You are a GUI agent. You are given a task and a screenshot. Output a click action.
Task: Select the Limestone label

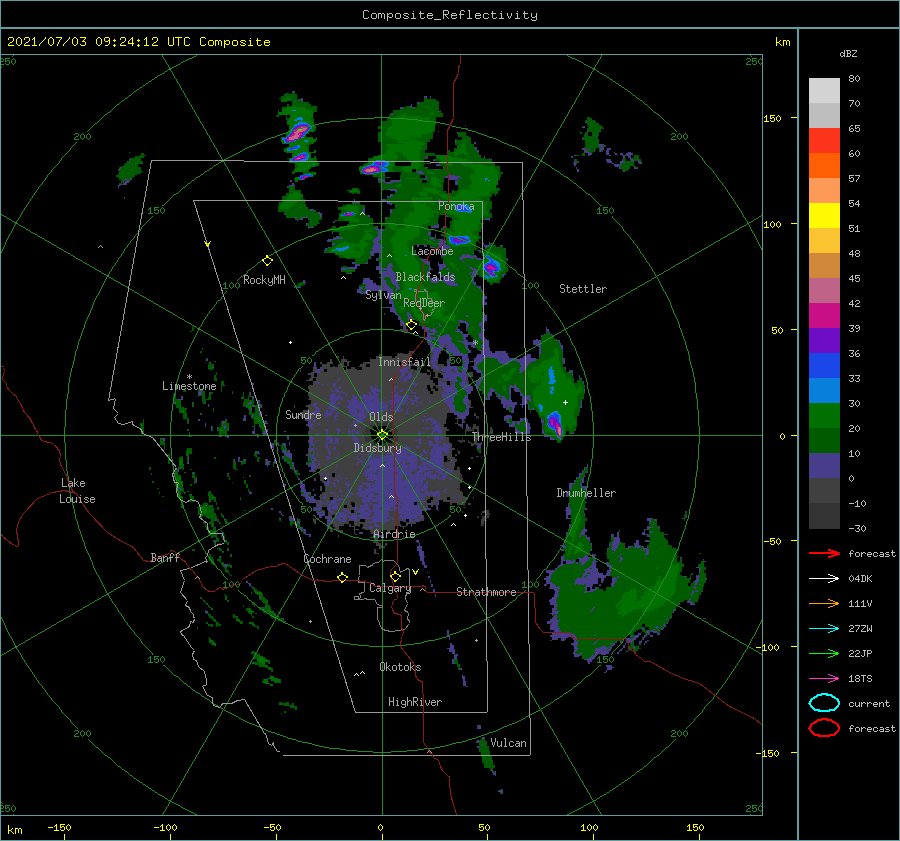(x=189, y=386)
